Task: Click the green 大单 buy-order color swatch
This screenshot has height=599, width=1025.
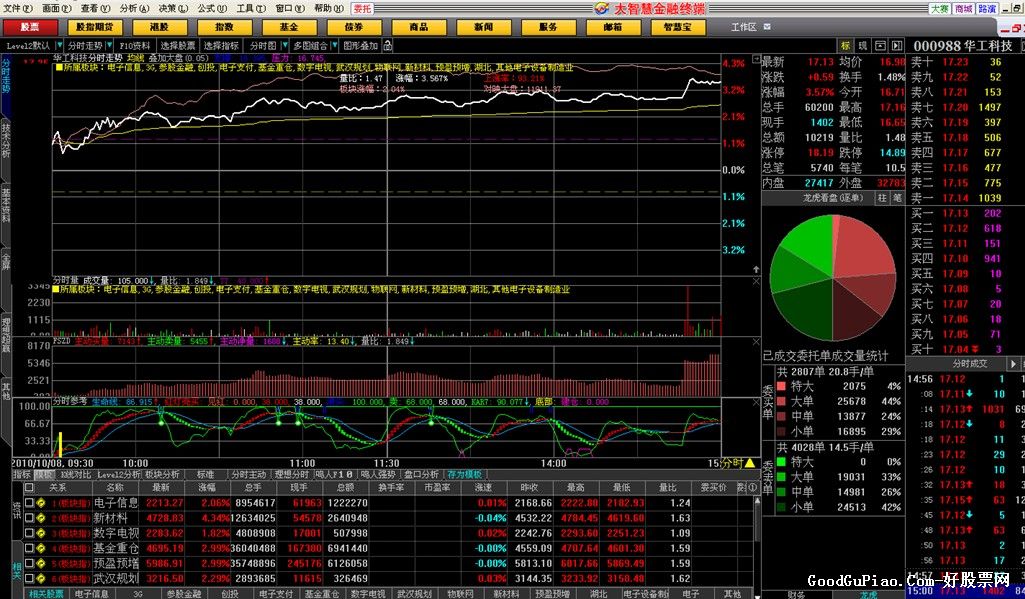Action: 781,477
